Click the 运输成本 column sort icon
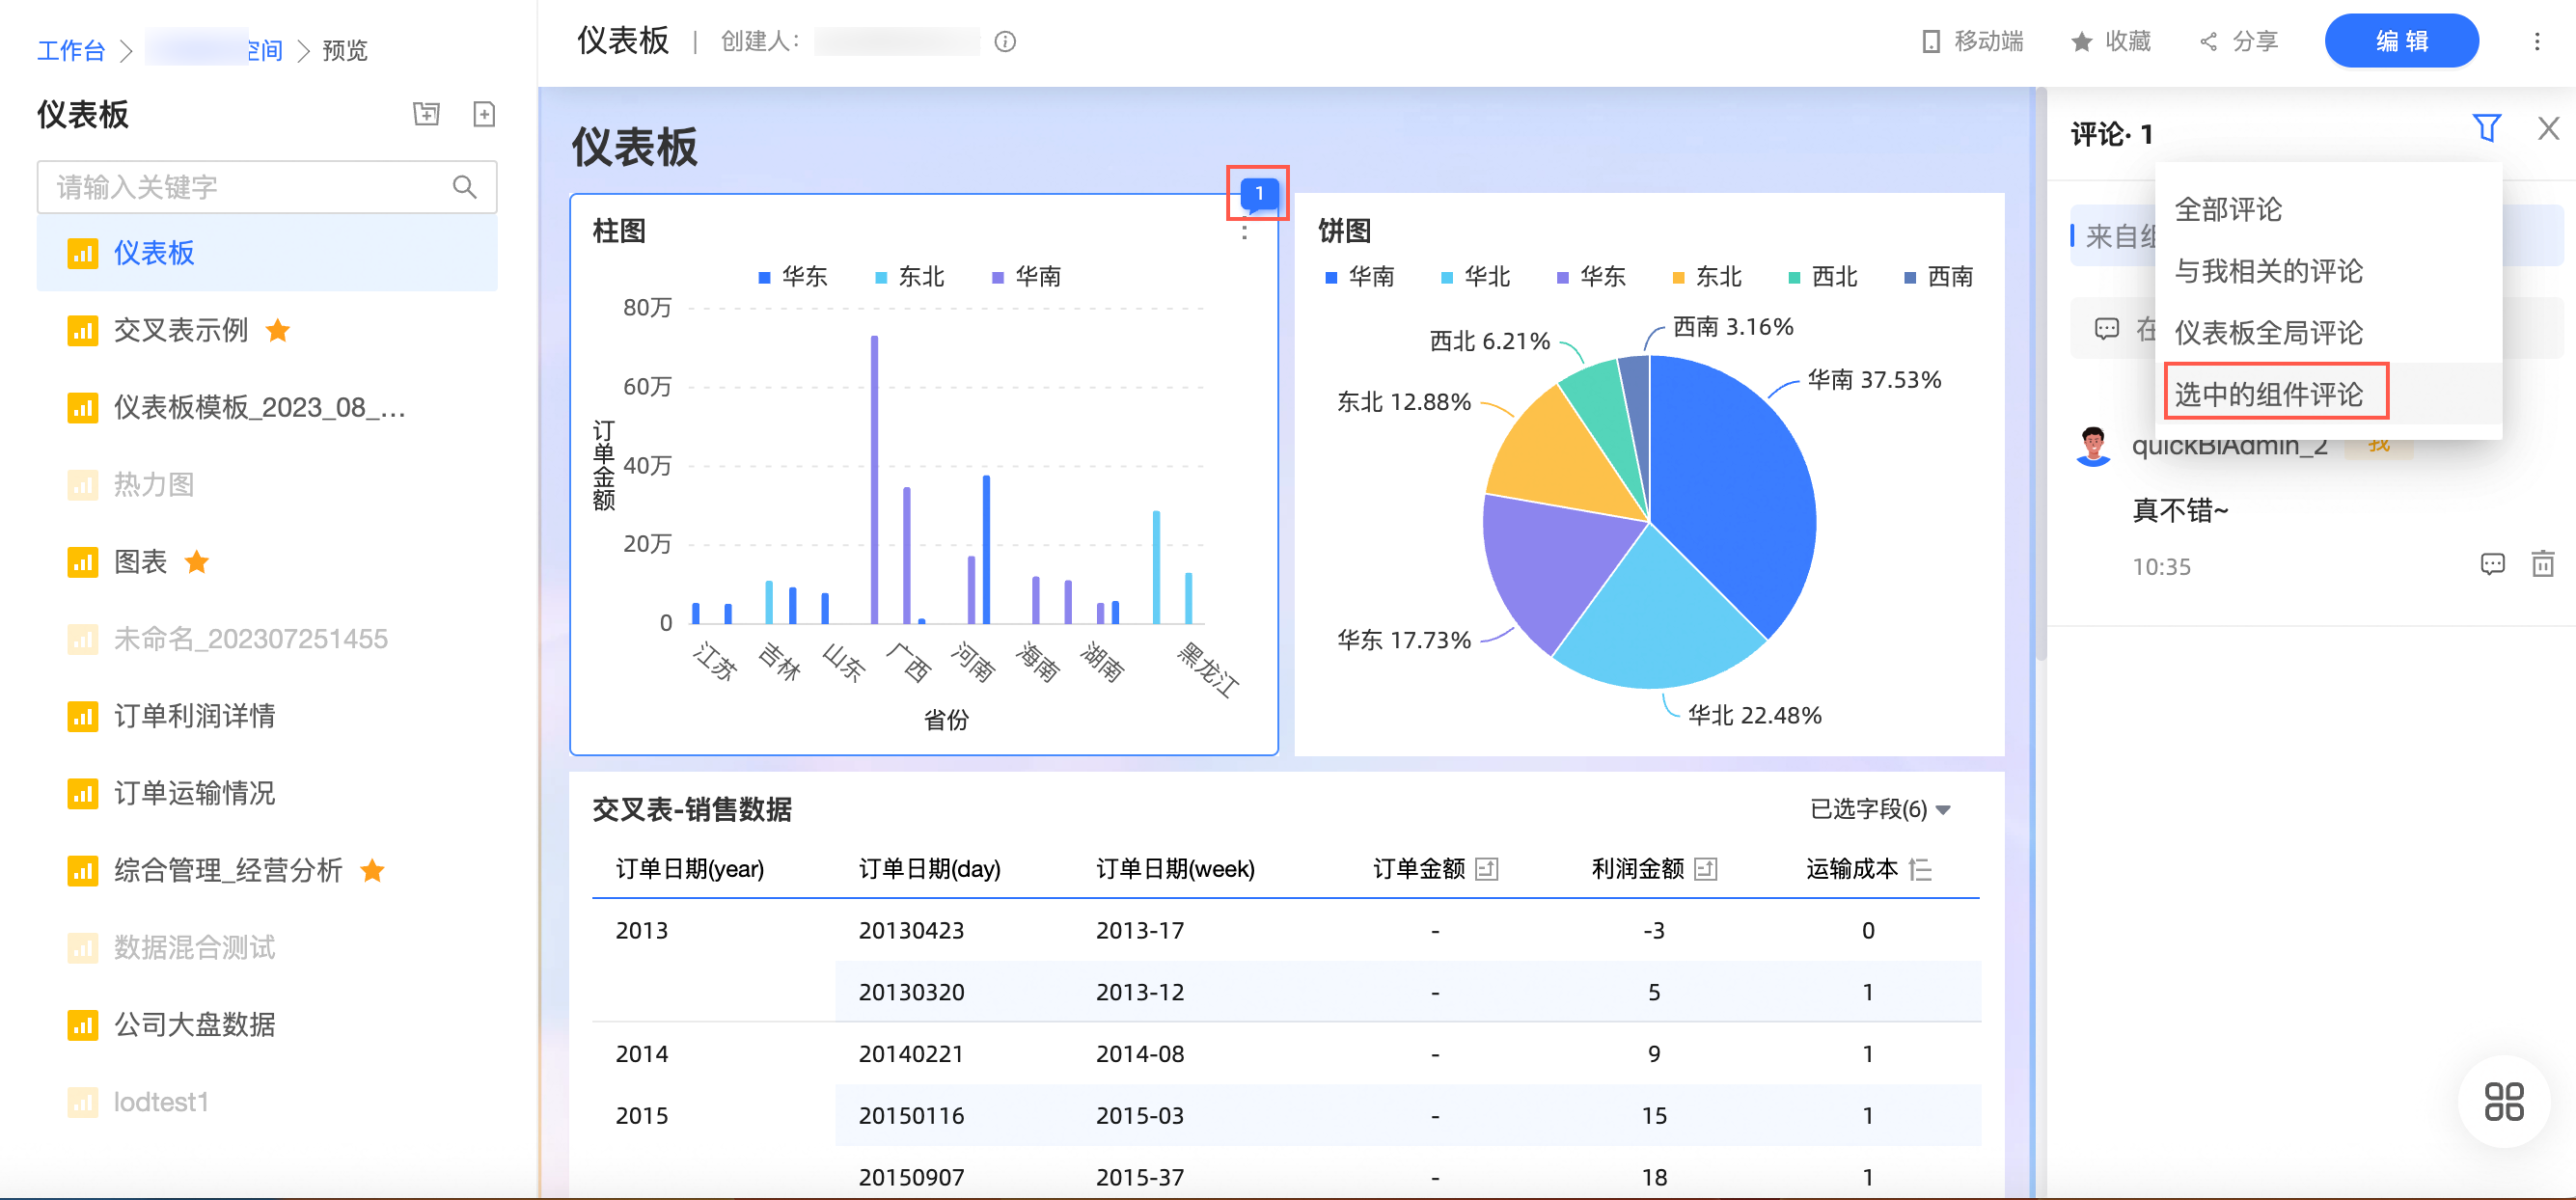2576x1200 pixels. [1919, 869]
